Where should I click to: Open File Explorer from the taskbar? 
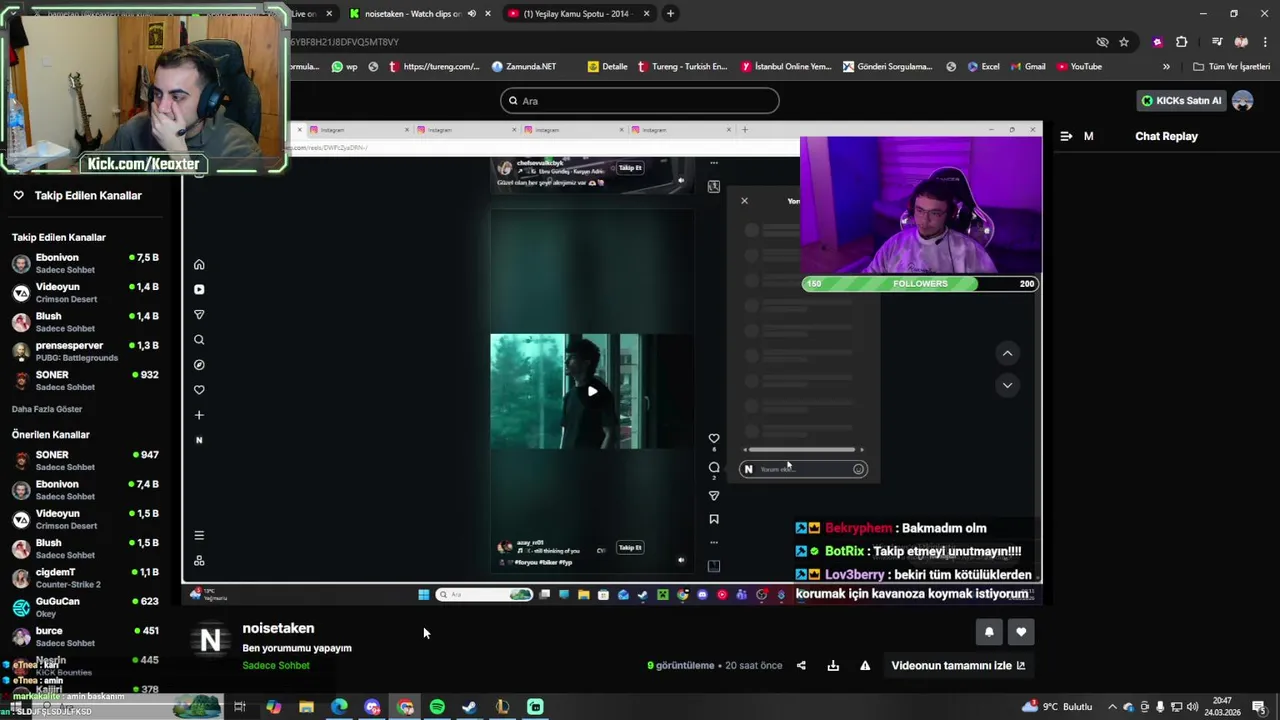pos(306,707)
